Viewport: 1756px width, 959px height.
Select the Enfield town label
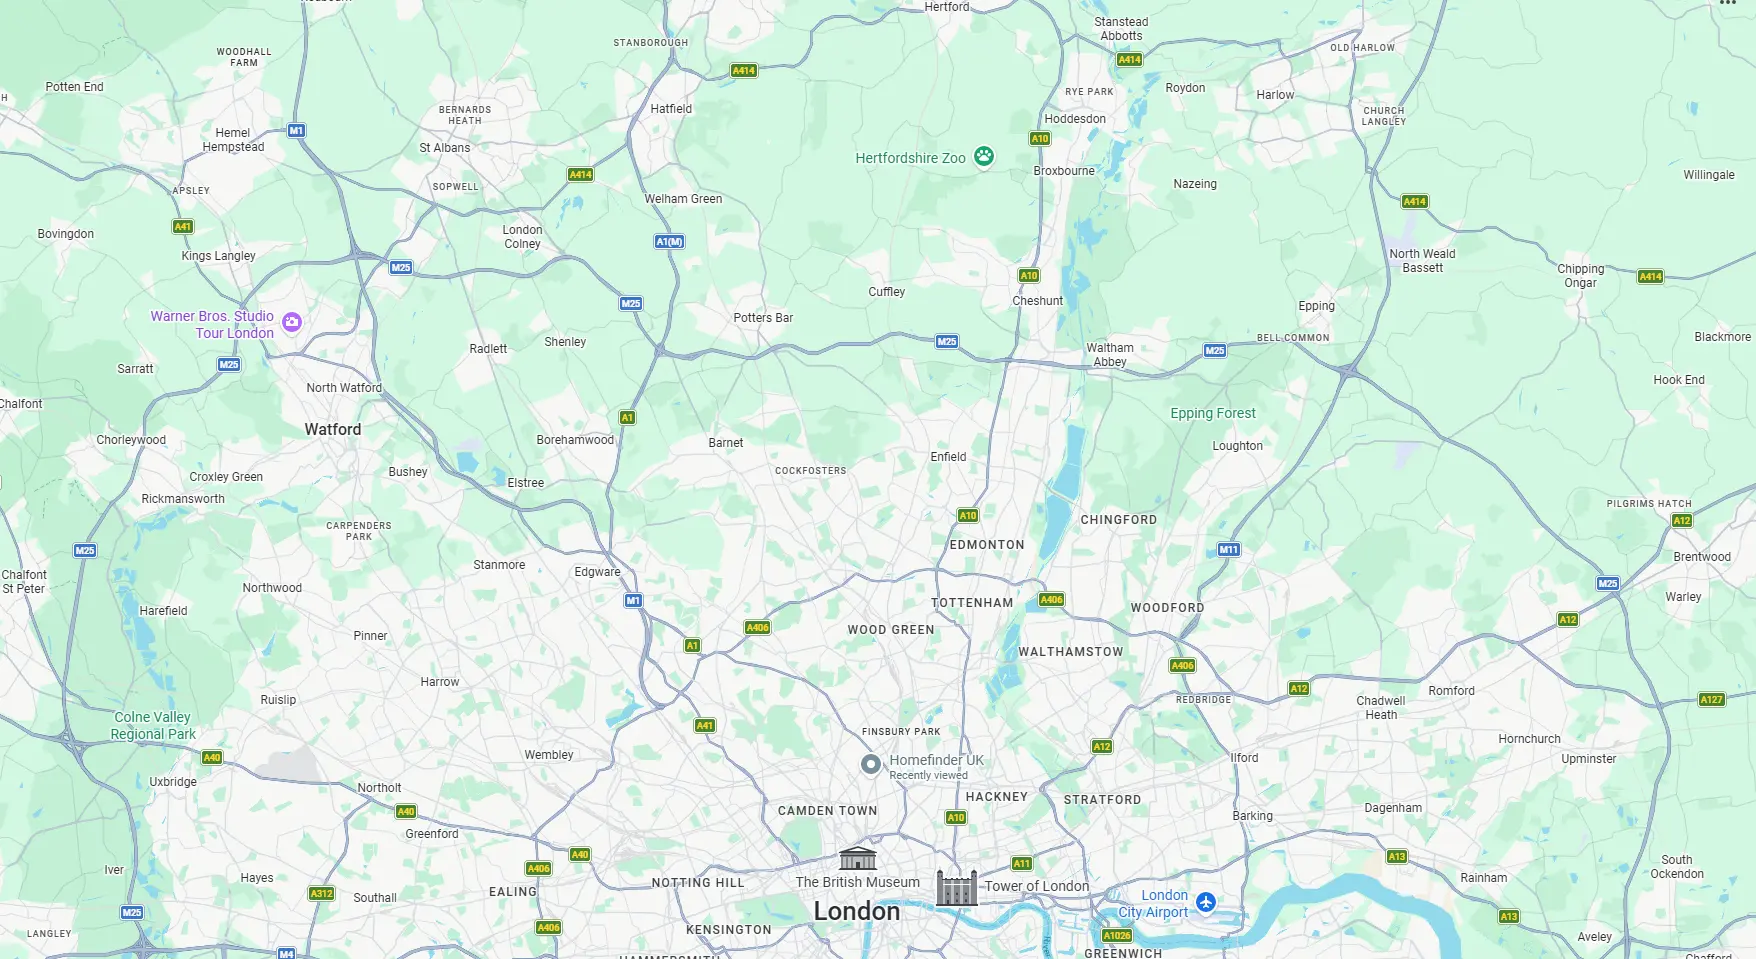(948, 457)
